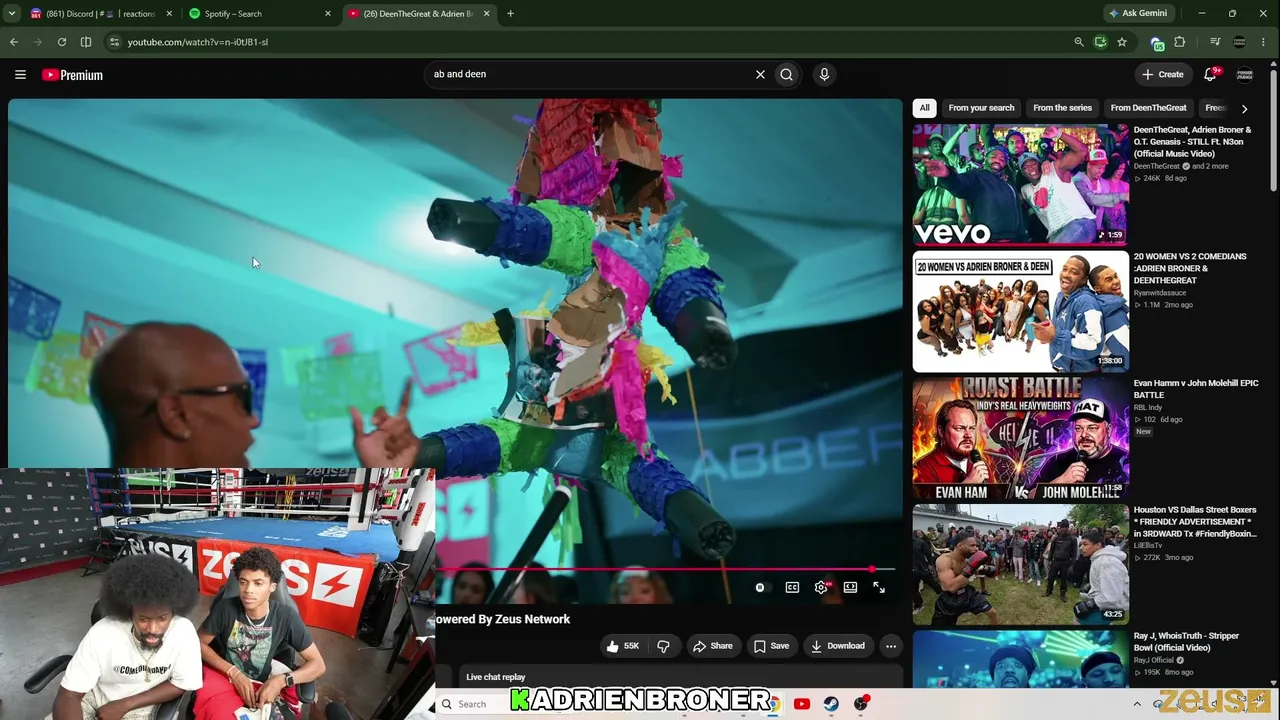
Task: Close the Discord tab
Action: 169,14
